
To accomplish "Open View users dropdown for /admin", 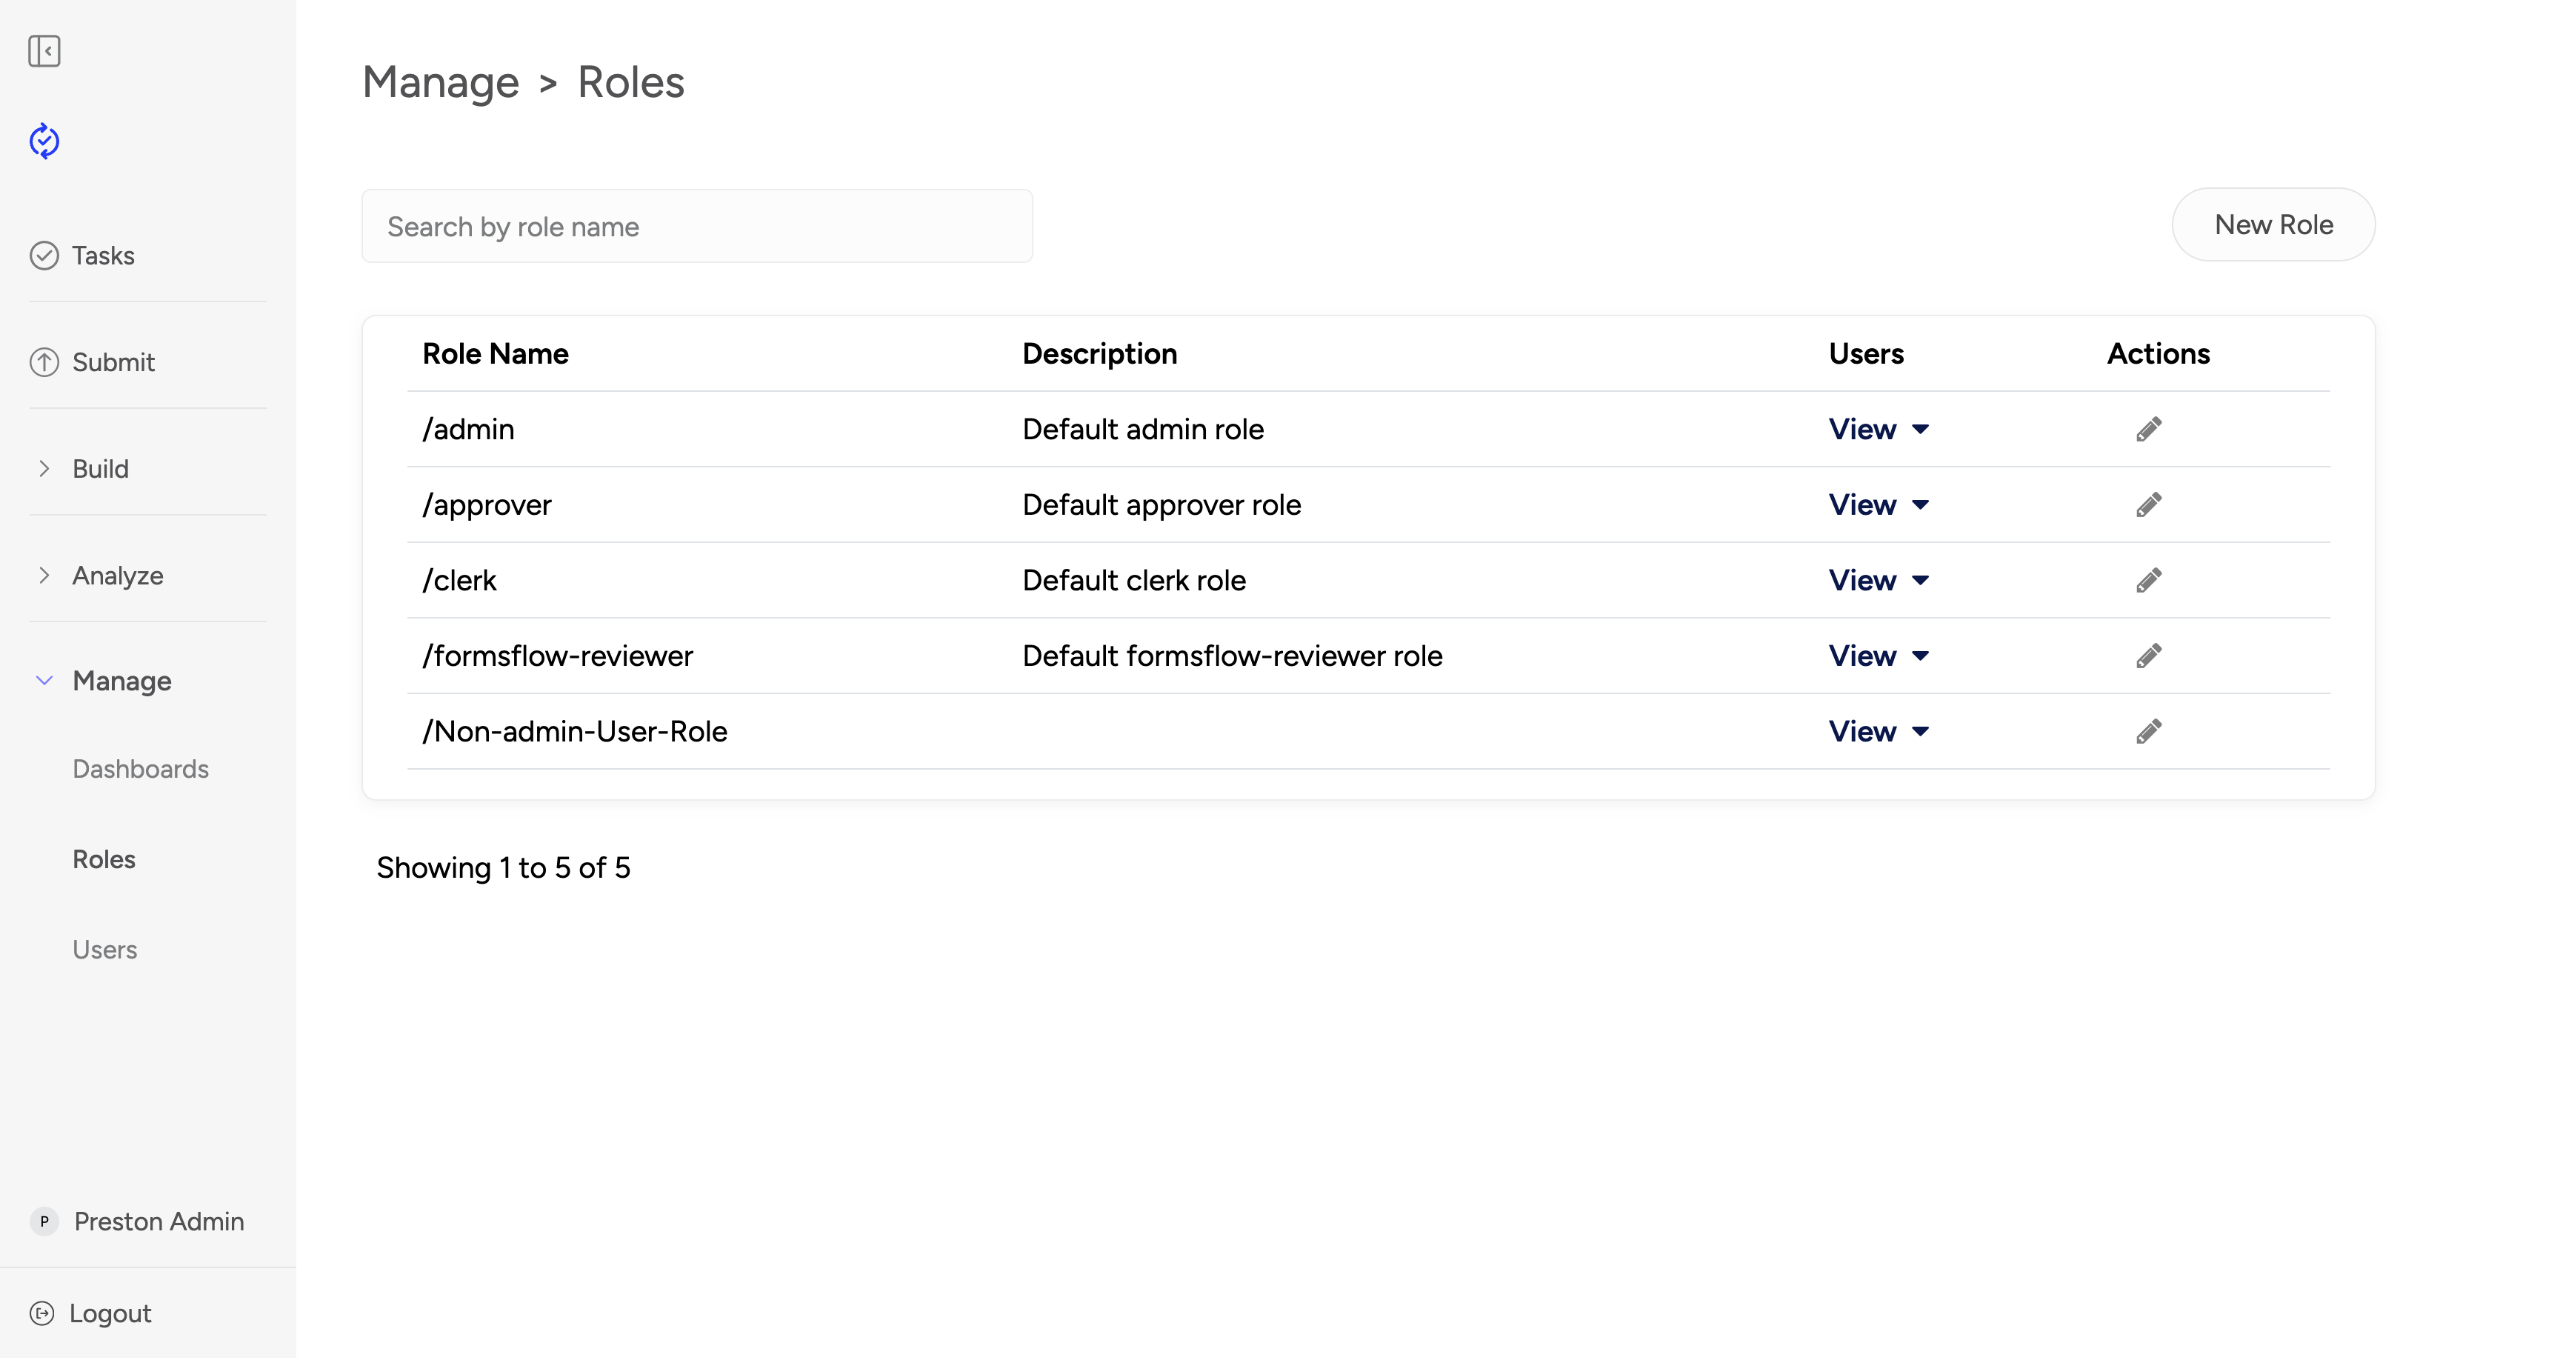I will 1877,429.
